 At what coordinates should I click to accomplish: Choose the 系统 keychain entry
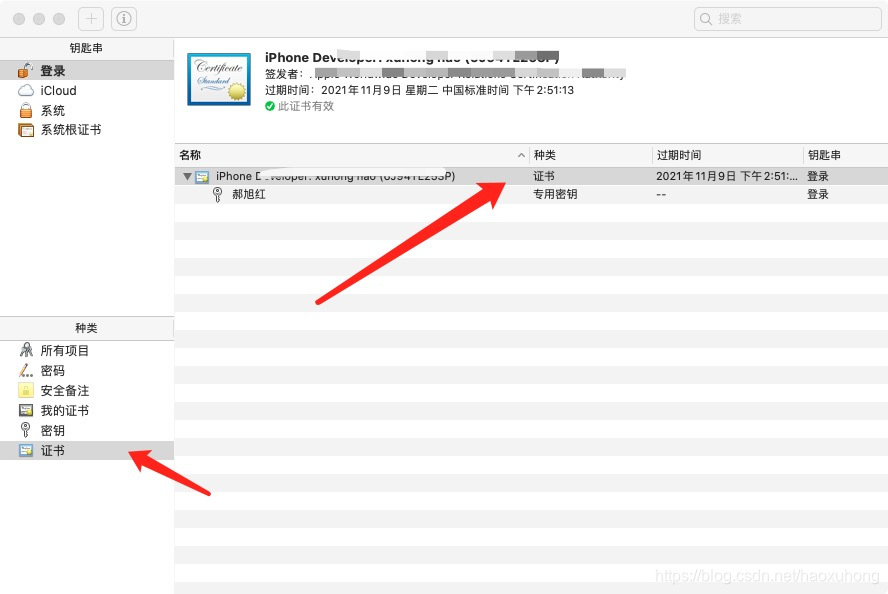coord(87,110)
